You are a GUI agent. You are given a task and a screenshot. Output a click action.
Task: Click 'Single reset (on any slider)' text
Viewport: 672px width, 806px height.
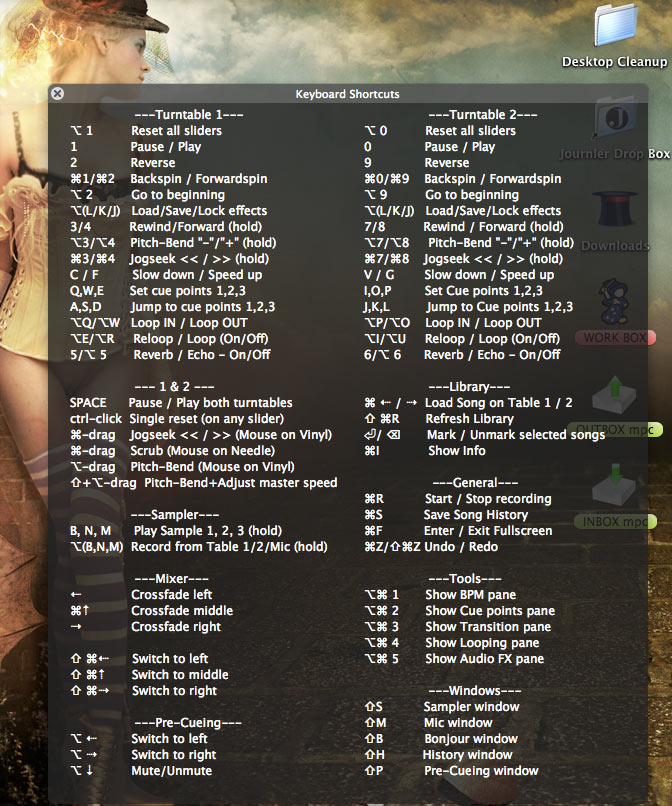pos(207,419)
